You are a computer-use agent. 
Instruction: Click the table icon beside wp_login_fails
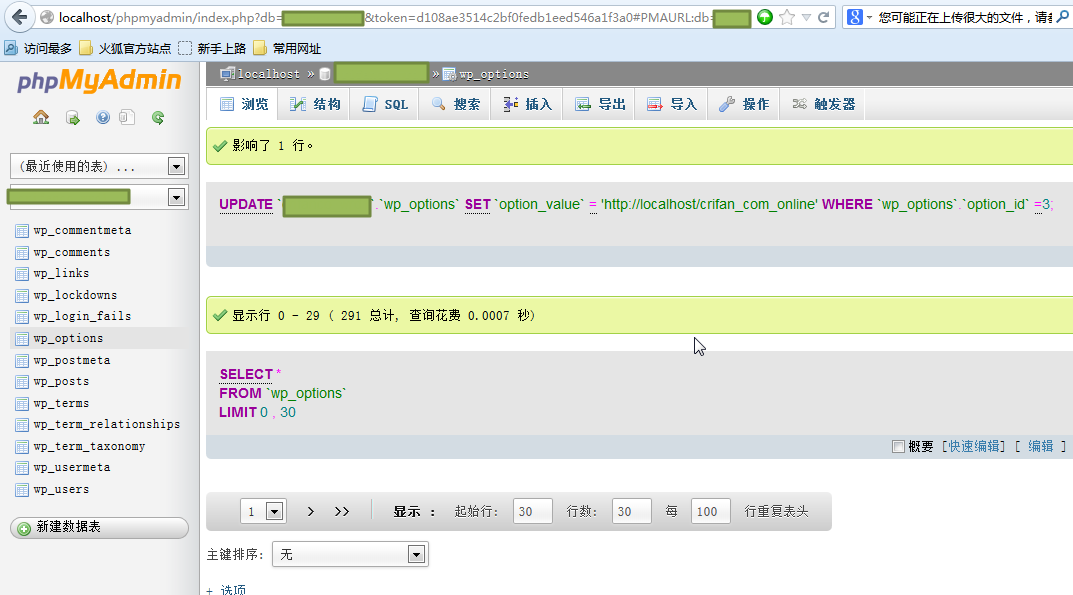pos(22,317)
